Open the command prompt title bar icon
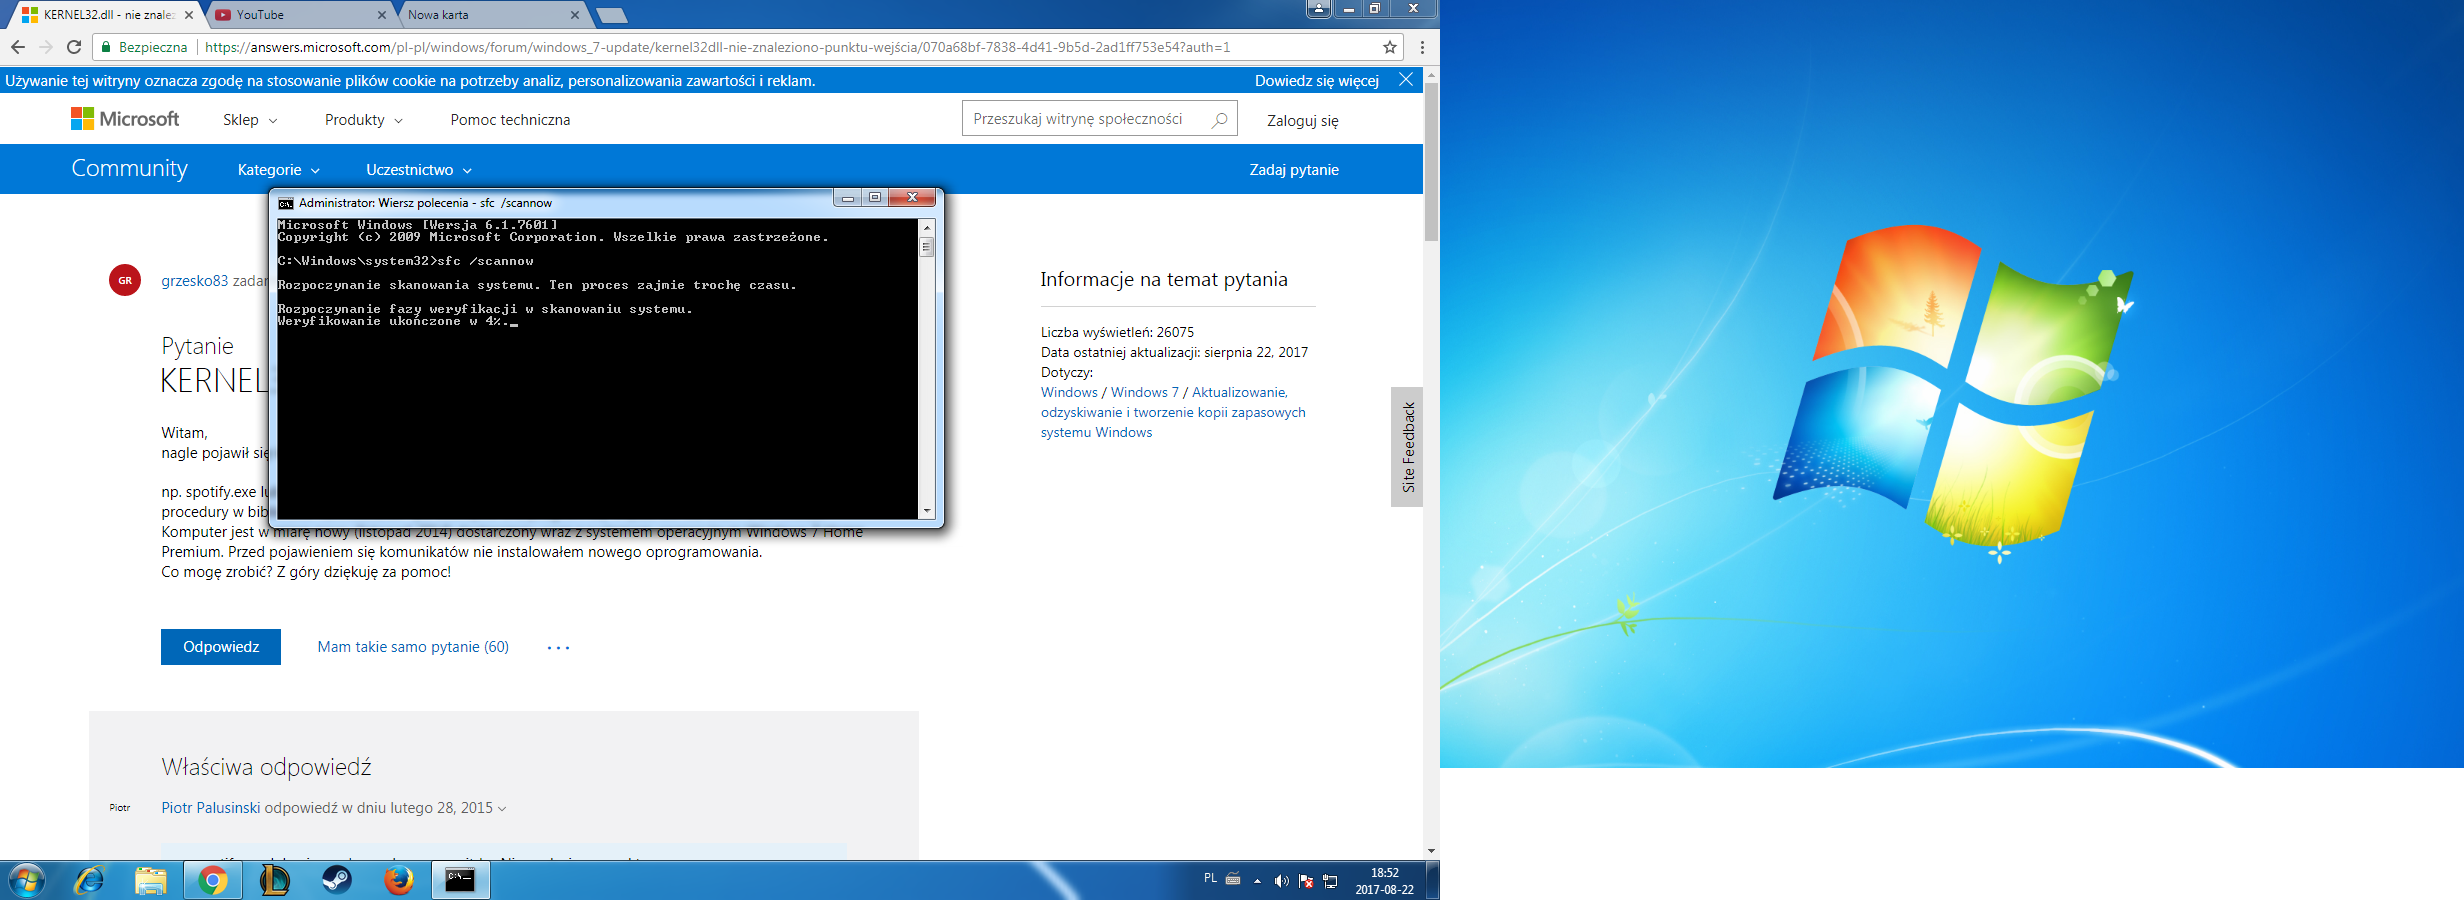This screenshot has height=900, width=2464. [x=286, y=203]
